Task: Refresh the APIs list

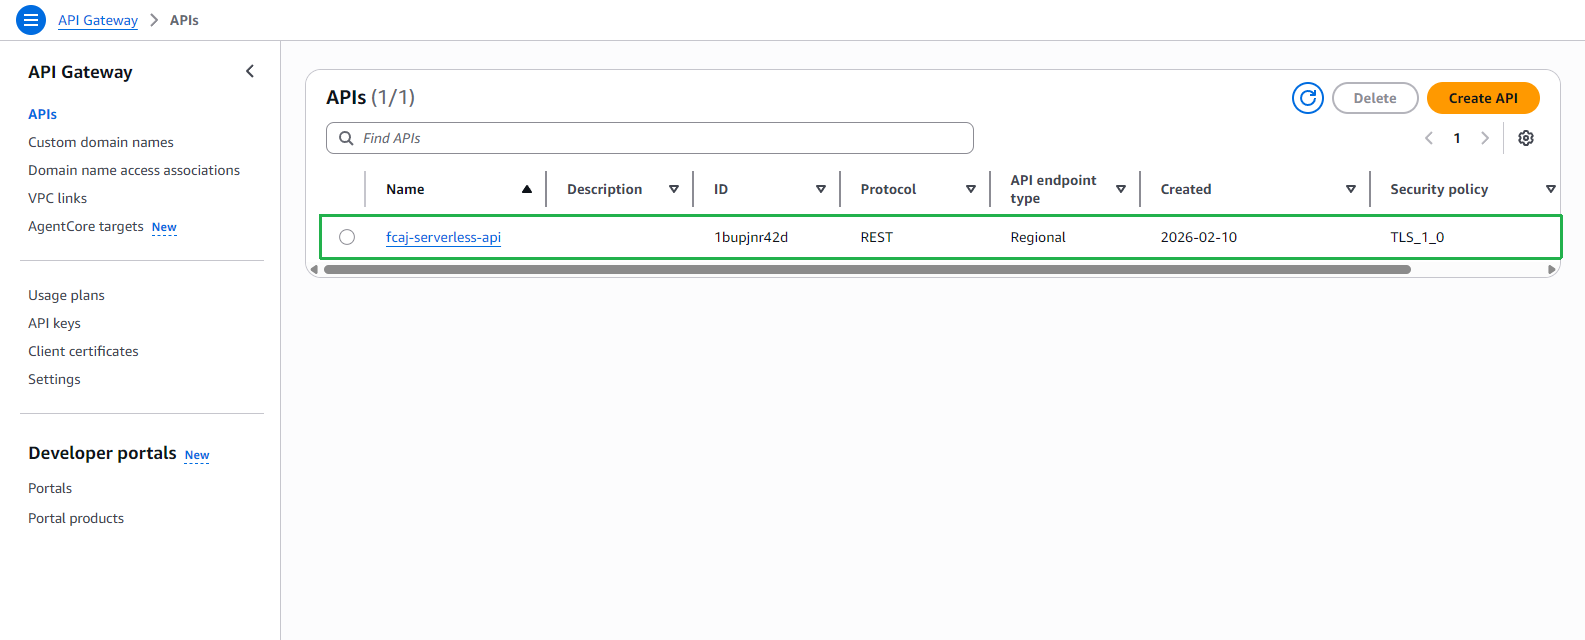Action: [x=1308, y=98]
